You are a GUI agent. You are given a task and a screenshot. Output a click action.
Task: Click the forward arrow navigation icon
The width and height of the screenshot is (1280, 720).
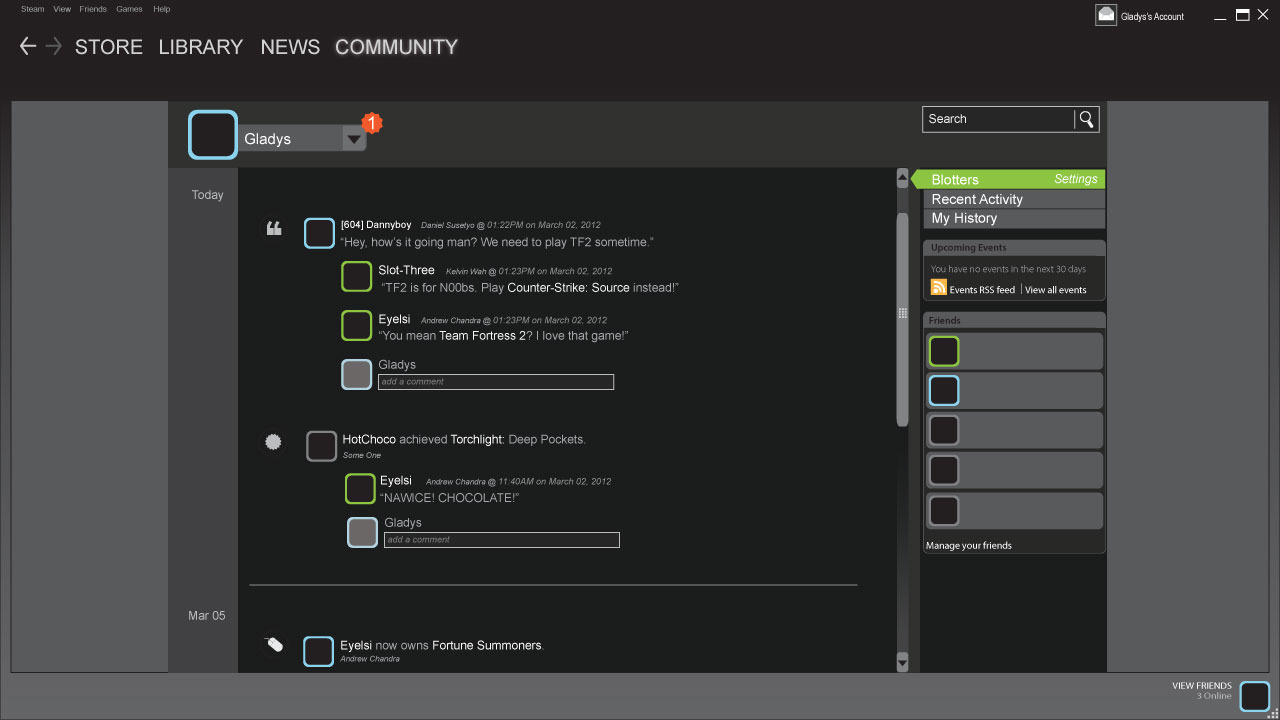click(x=54, y=46)
